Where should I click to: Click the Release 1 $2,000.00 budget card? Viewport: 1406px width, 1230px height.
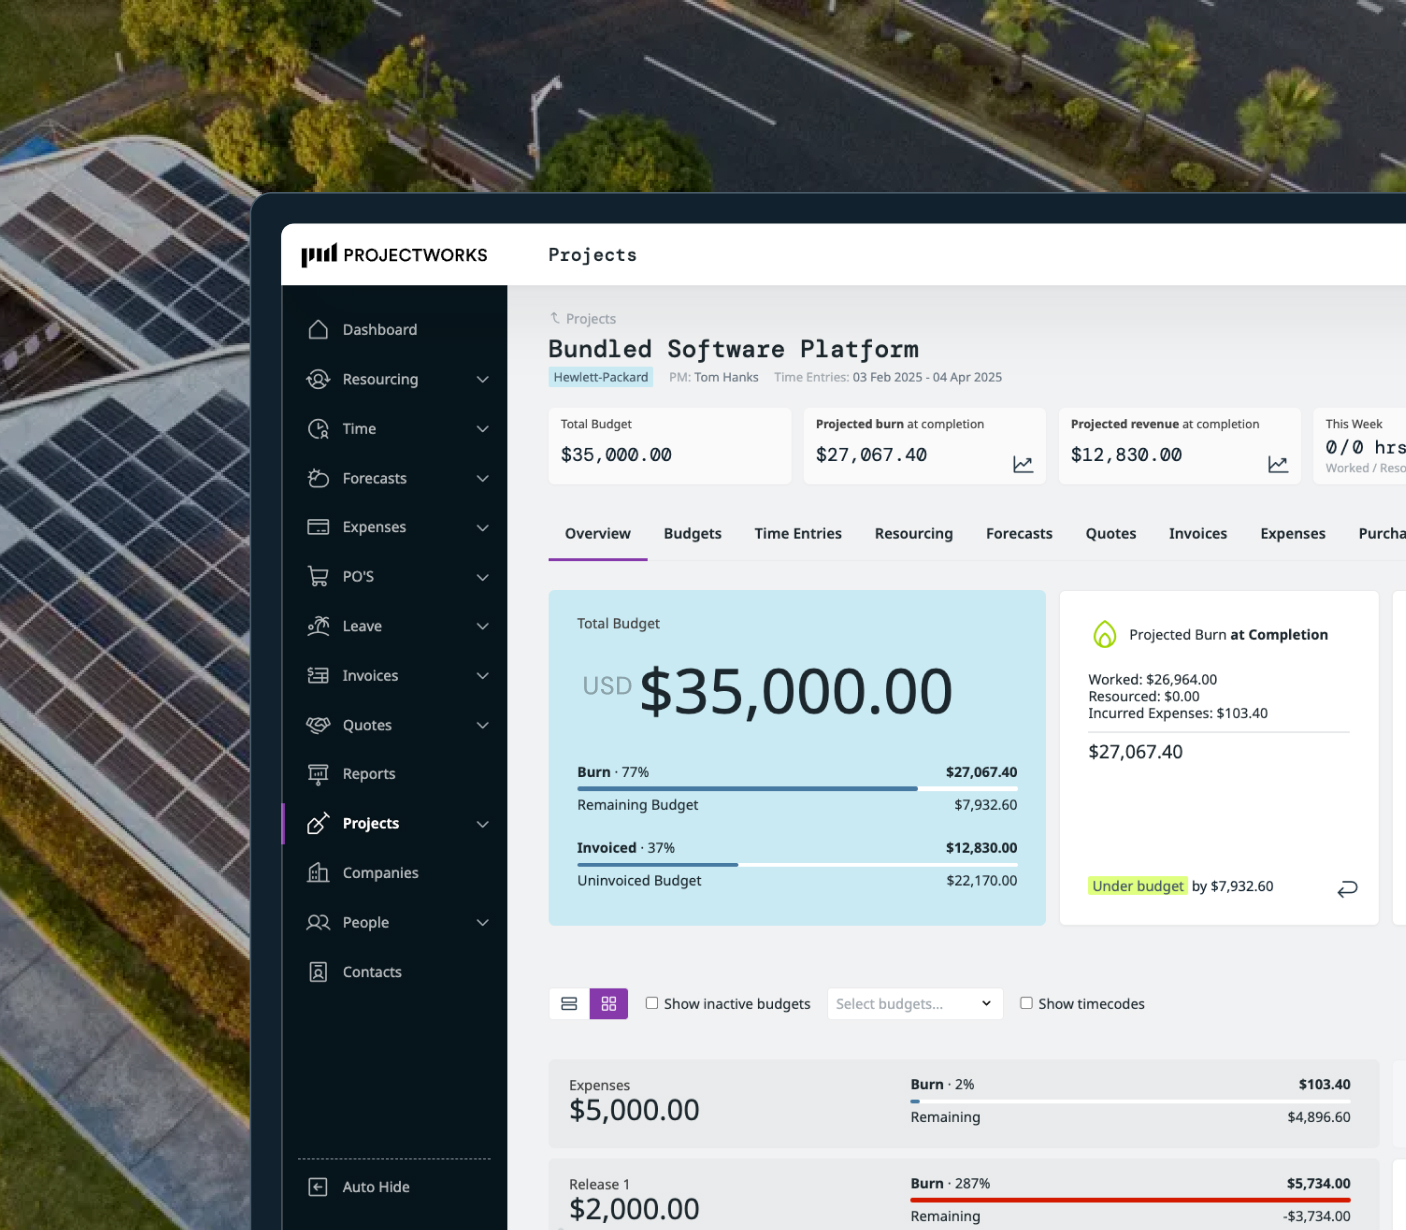[x=964, y=1195]
